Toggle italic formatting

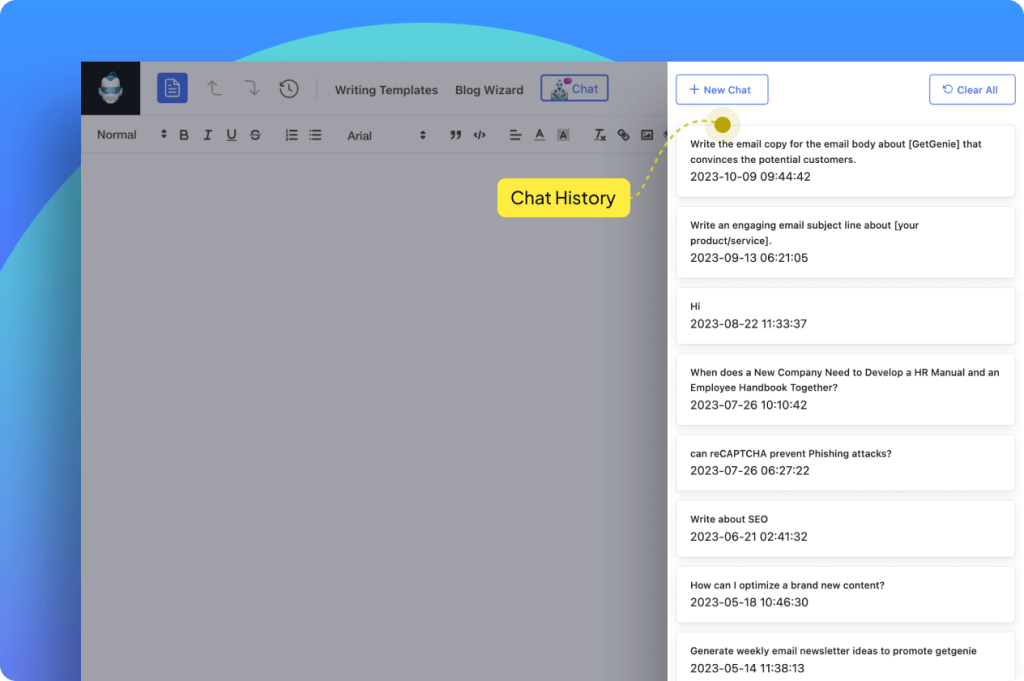[208, 135]
